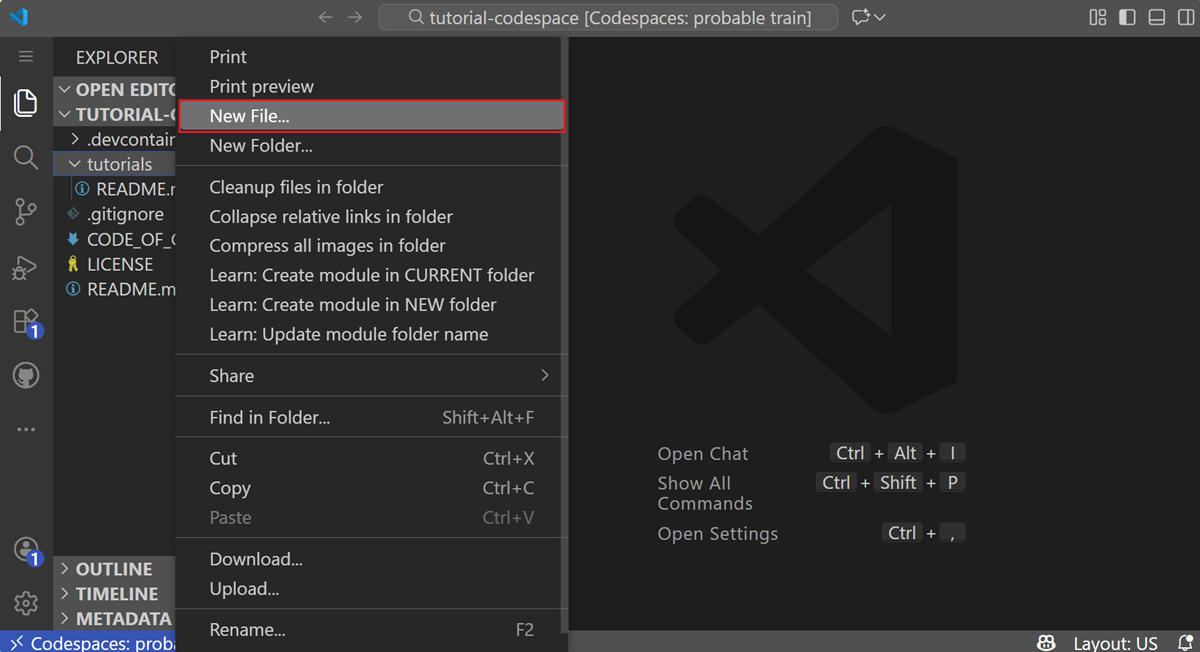Screen dimensions: 1200x652
Task: Open the Extensions view
Action: (26, 319)
